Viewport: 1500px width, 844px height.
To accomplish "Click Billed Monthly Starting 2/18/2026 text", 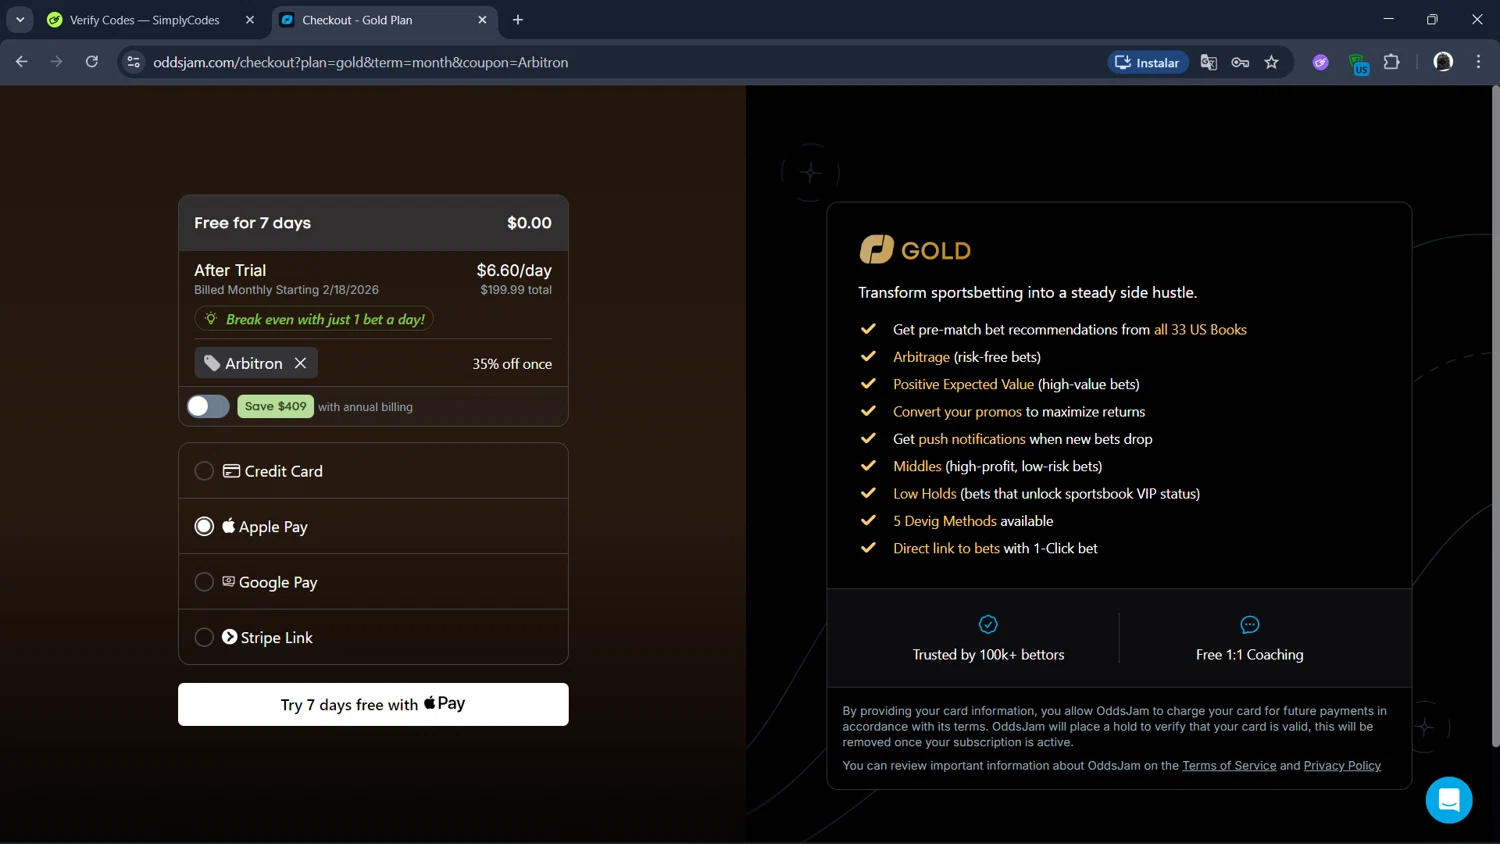I will (x=286, y=290).
